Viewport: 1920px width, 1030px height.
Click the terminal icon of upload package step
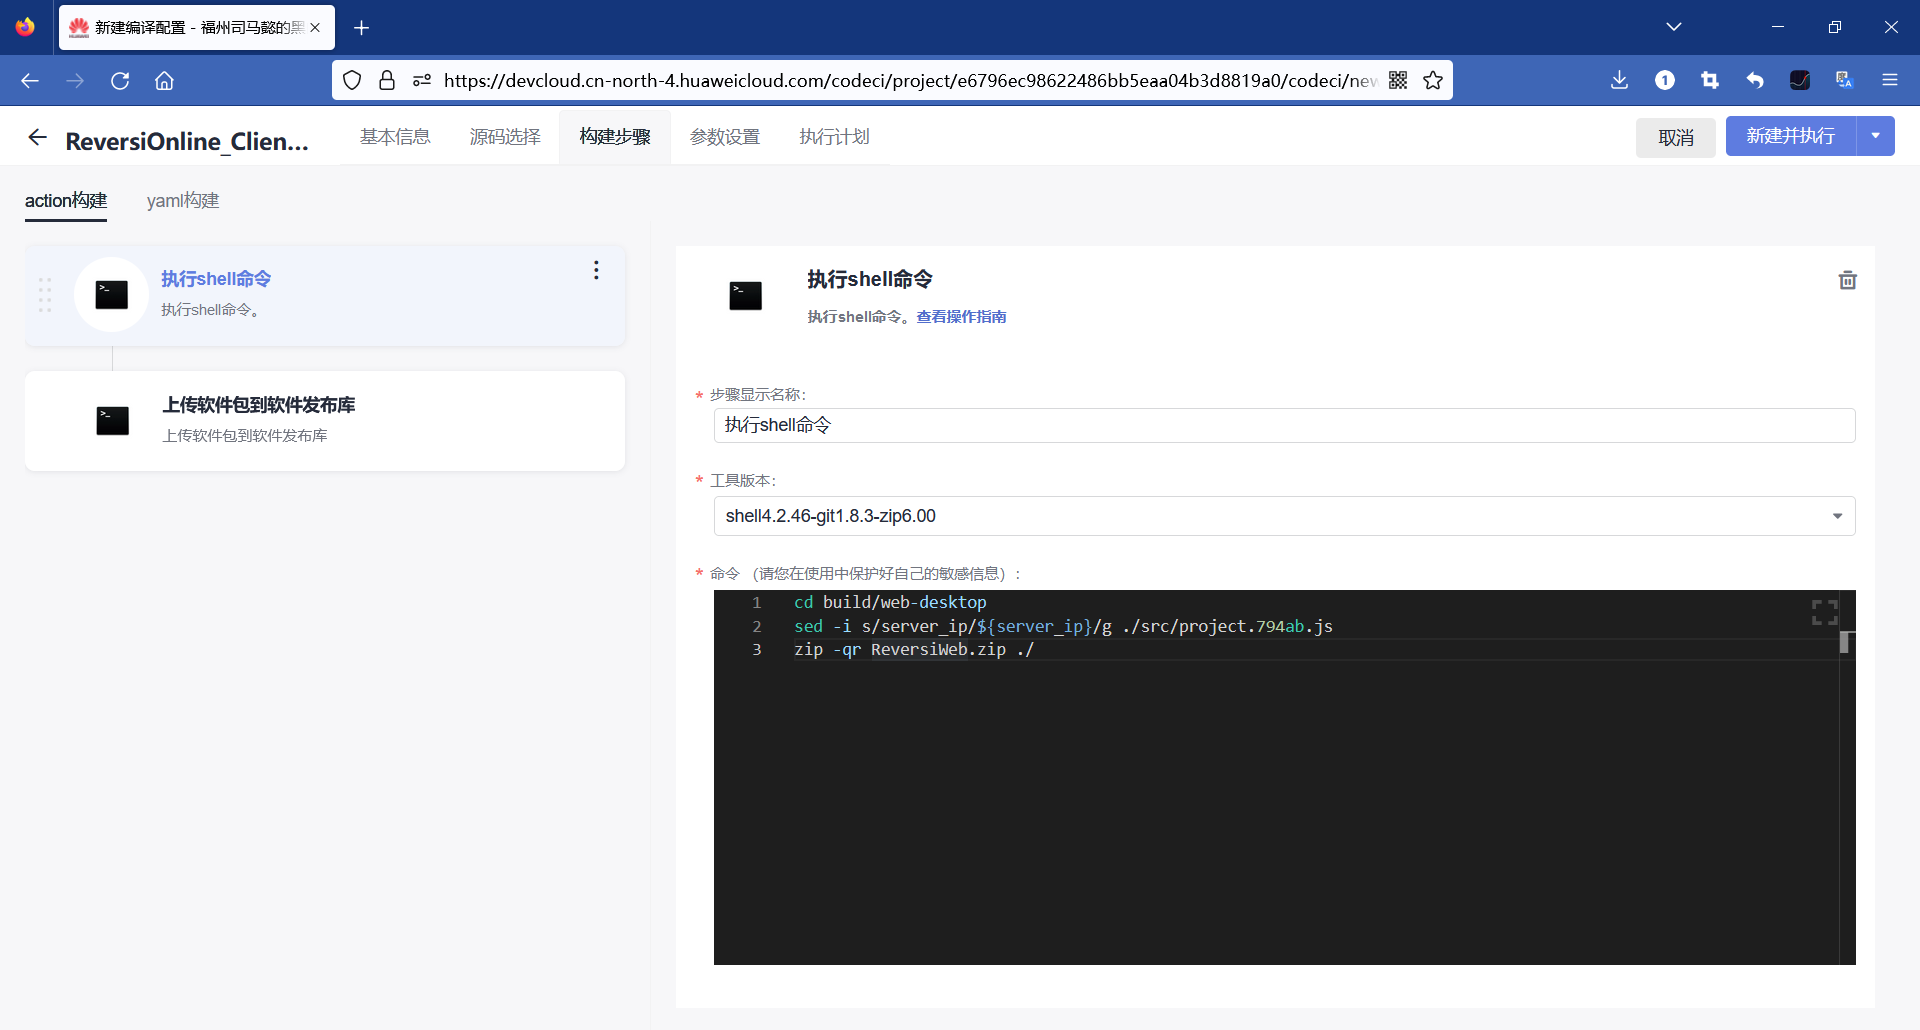112,420
